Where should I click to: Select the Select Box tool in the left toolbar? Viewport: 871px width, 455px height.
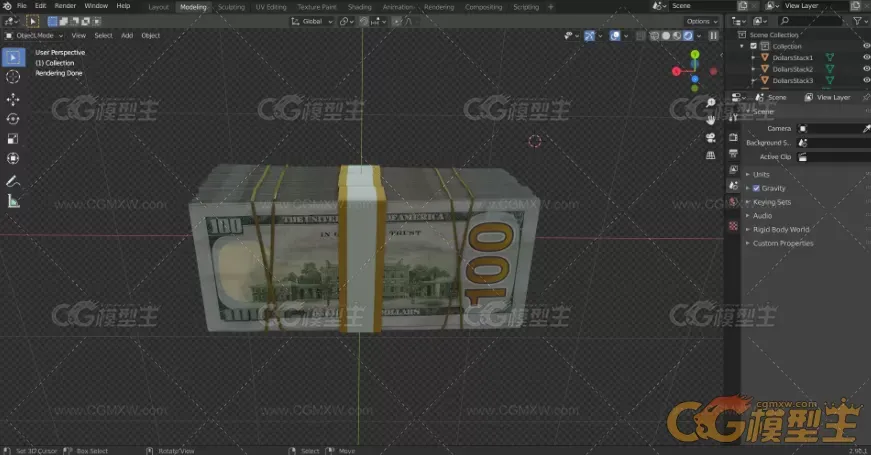click(13, 57)
